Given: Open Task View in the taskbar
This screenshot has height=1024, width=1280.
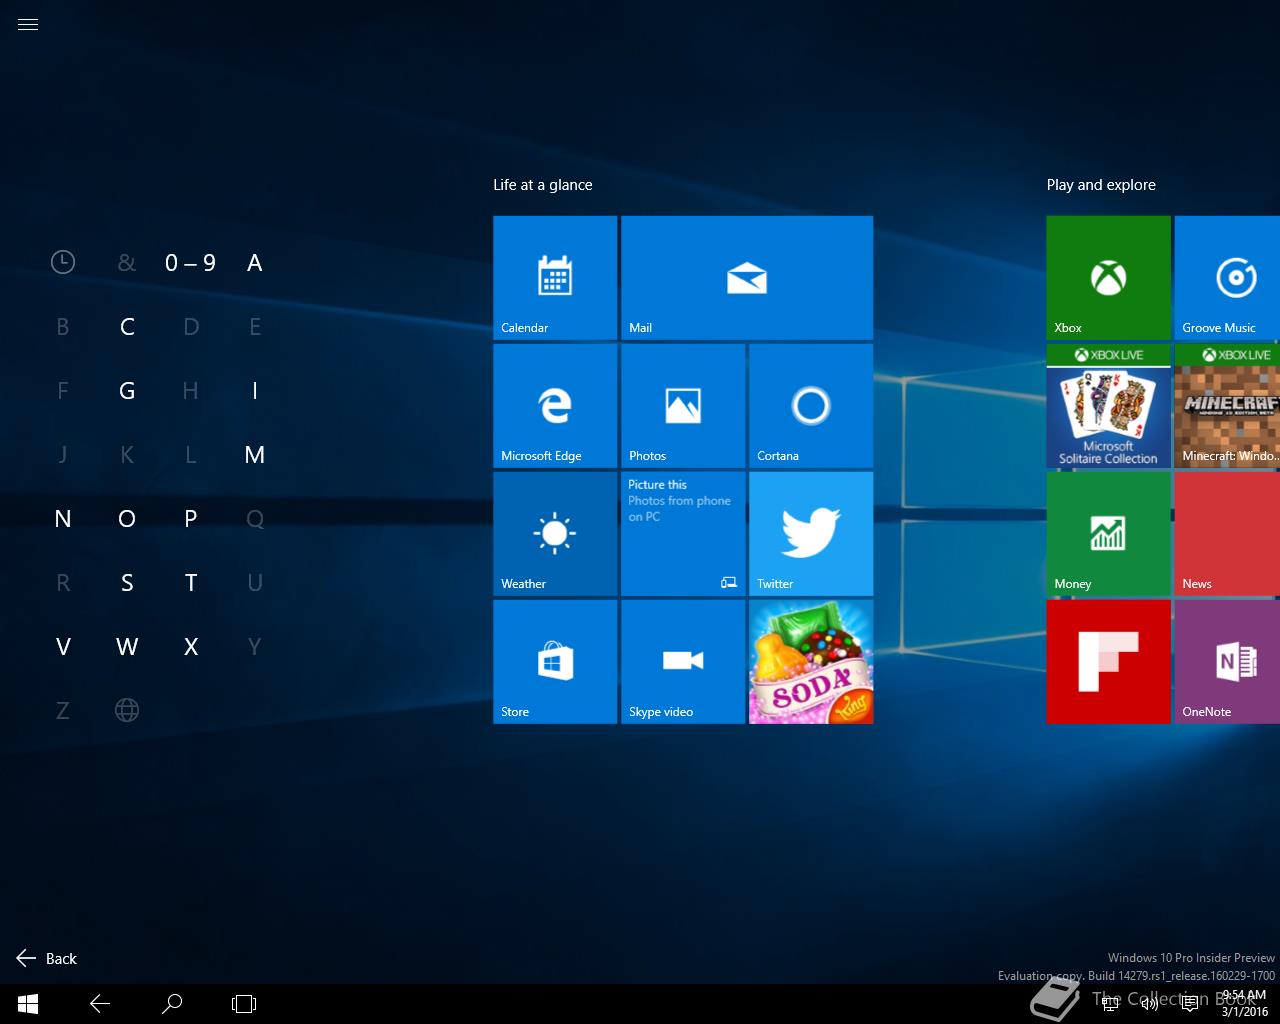Looking at the screenshot, I should pos(244,1004).
